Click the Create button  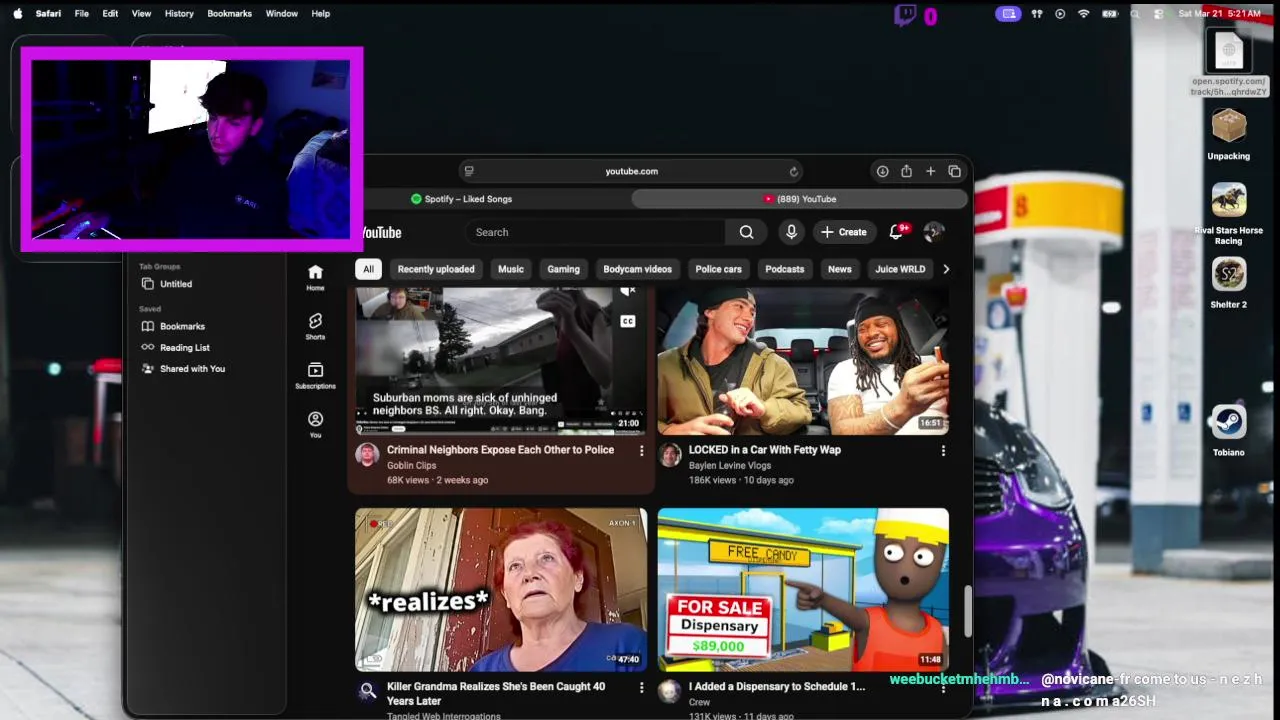844,232
